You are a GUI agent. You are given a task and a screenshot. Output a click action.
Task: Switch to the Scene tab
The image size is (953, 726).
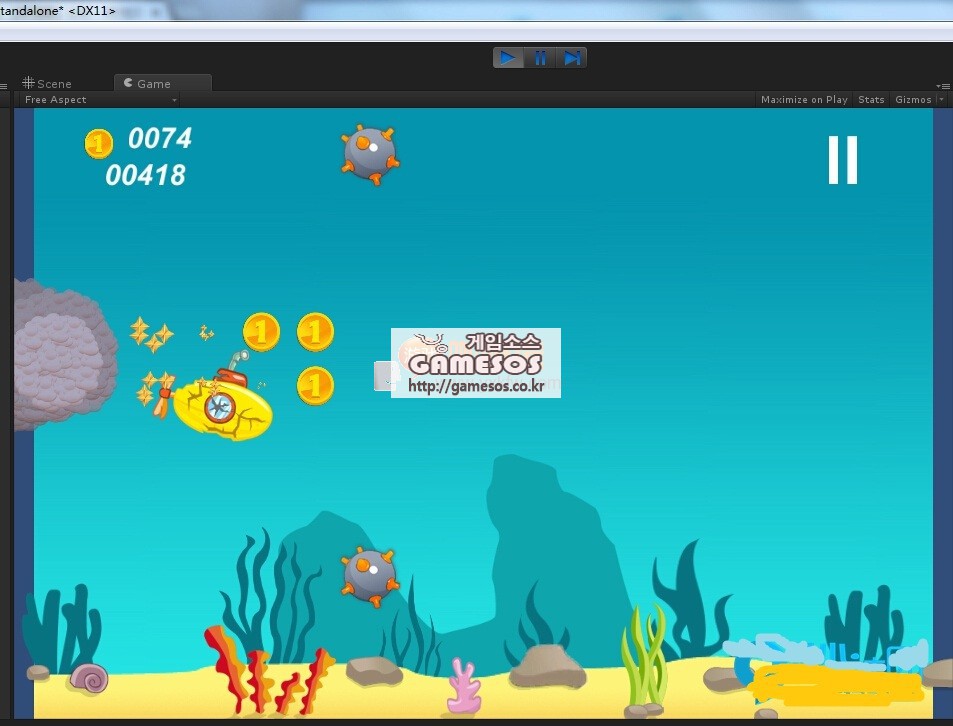pos(47,84)
